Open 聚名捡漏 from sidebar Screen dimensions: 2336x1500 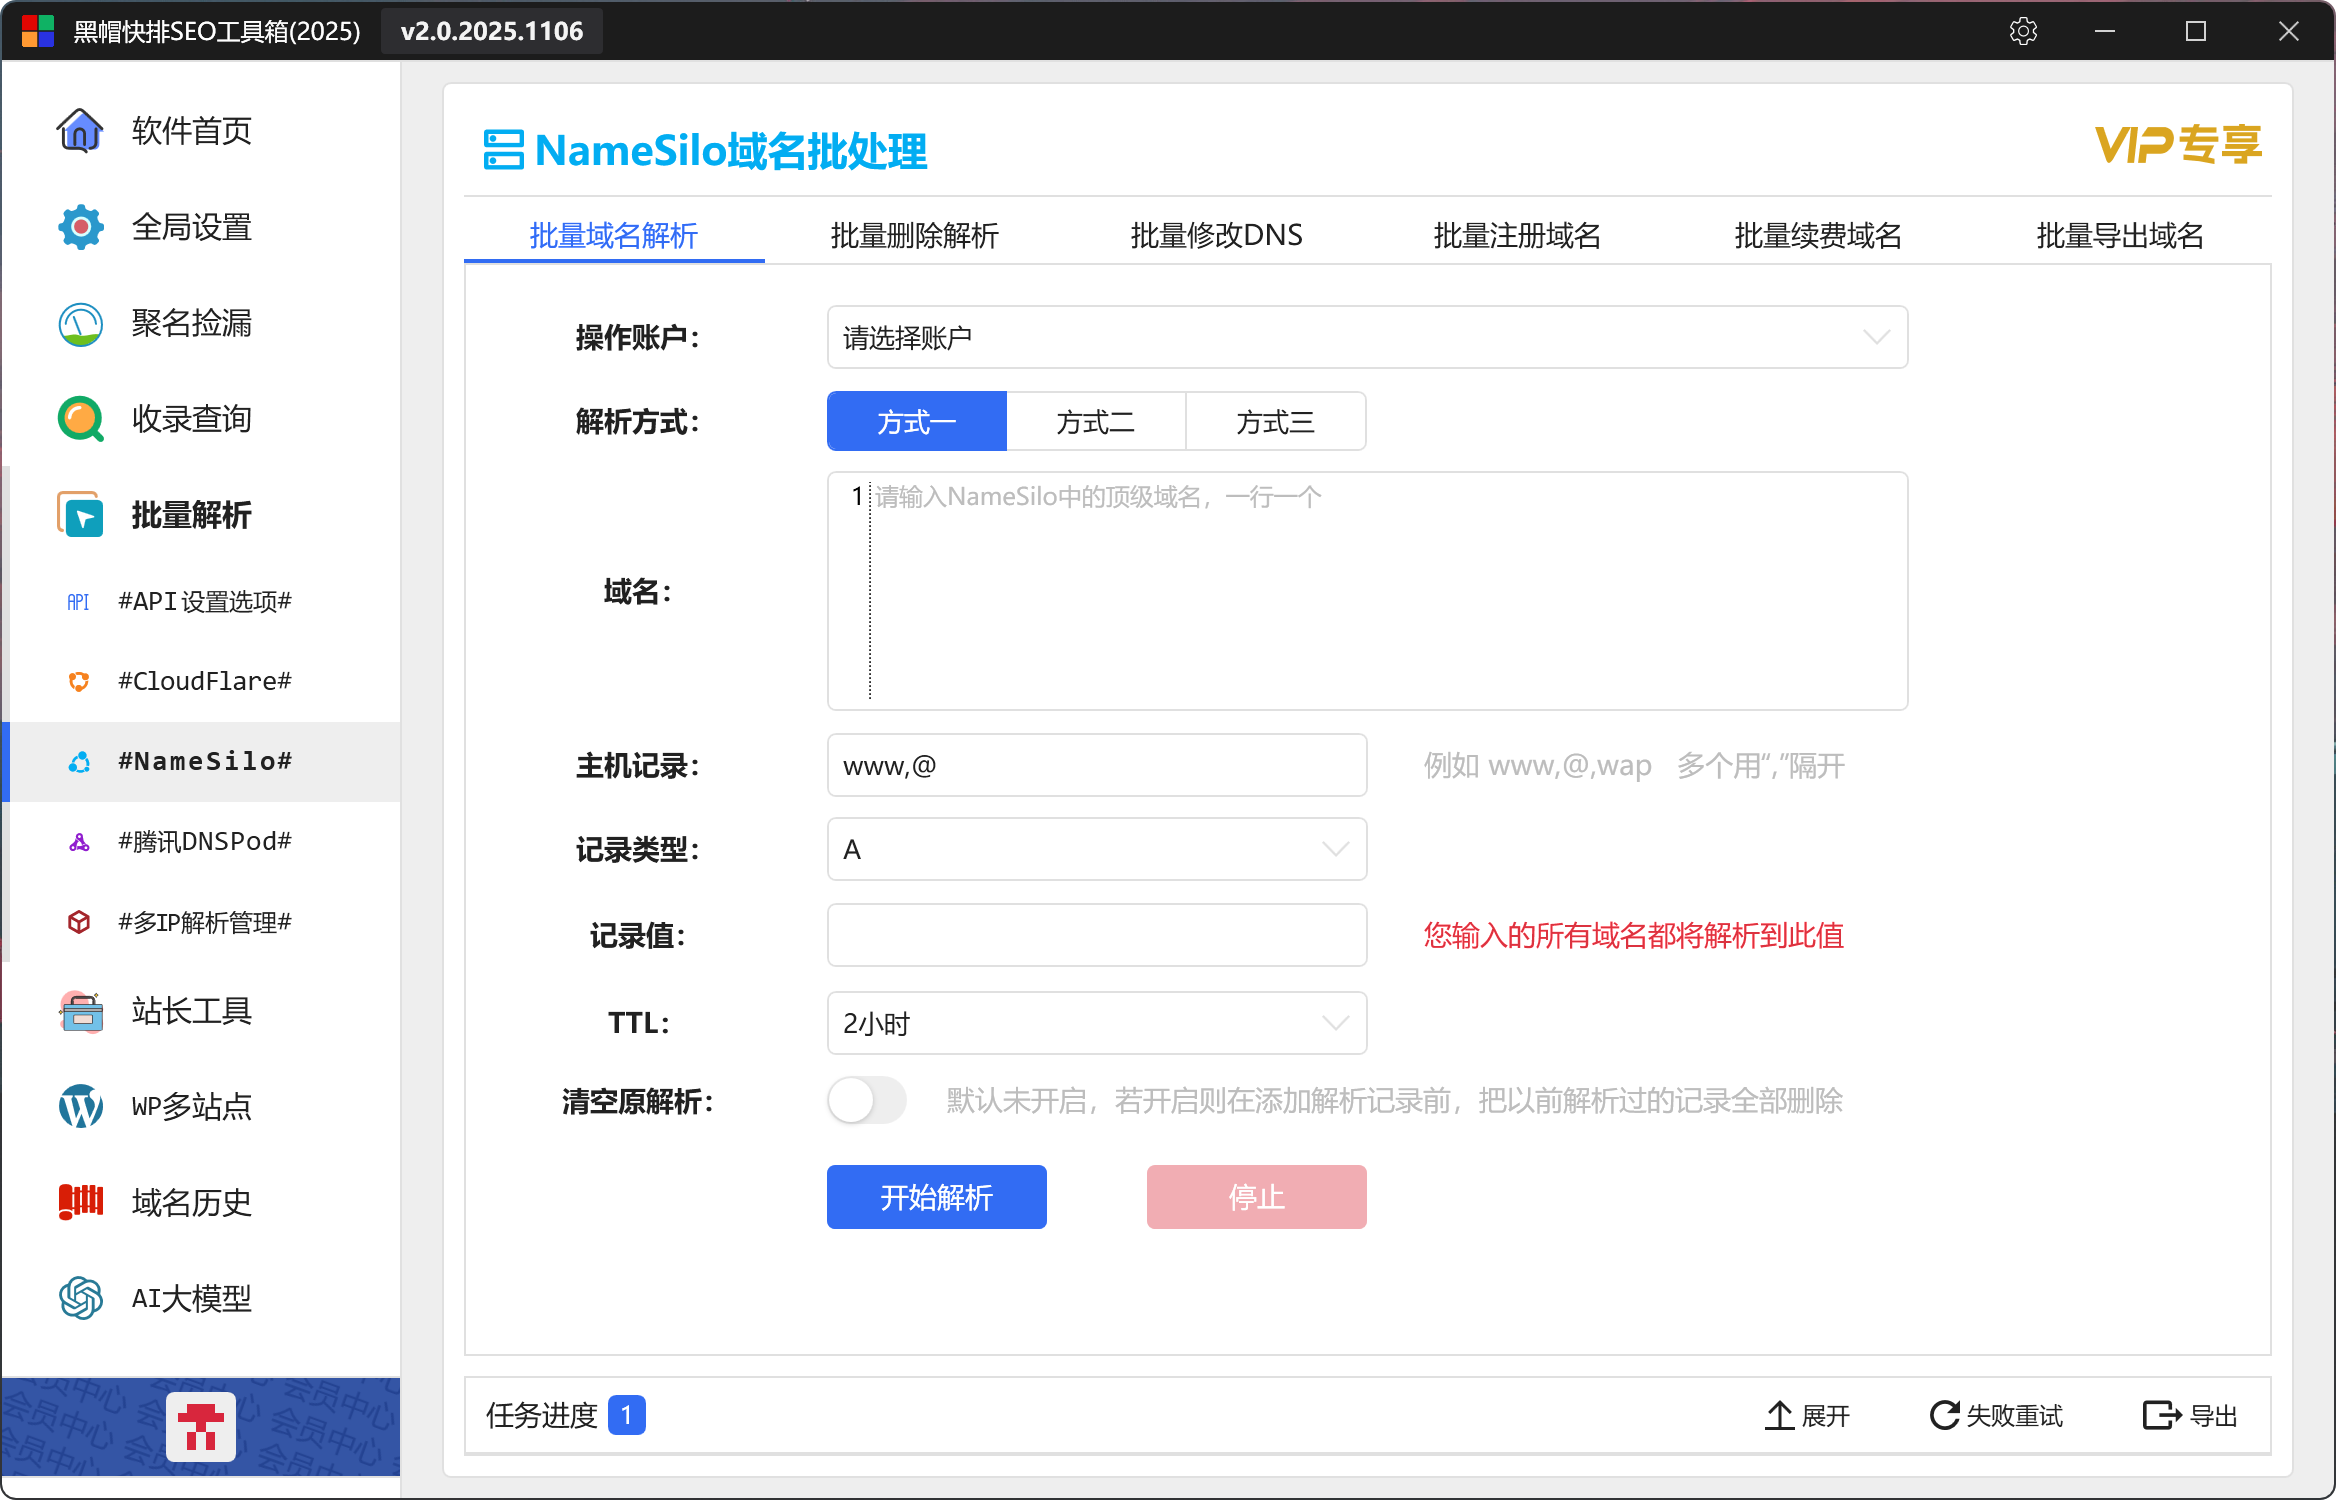click(x=80, y=324)
